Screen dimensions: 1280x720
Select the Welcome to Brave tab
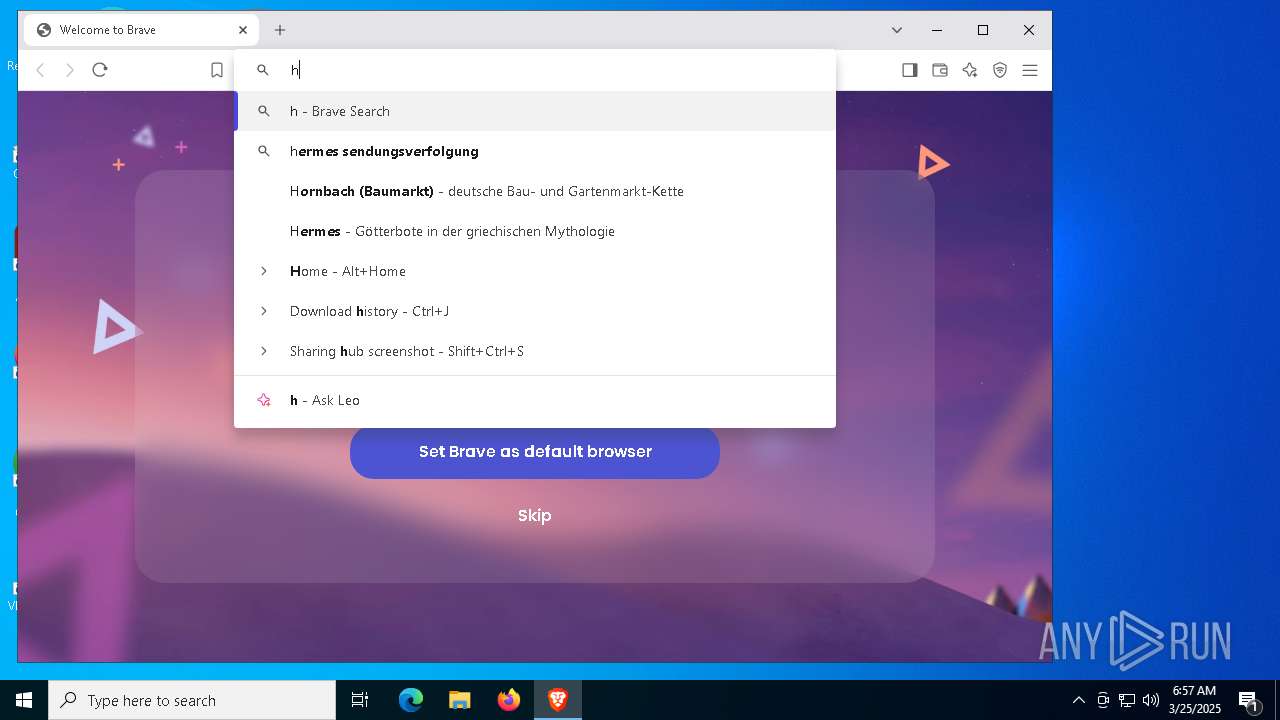click(142, 30)
